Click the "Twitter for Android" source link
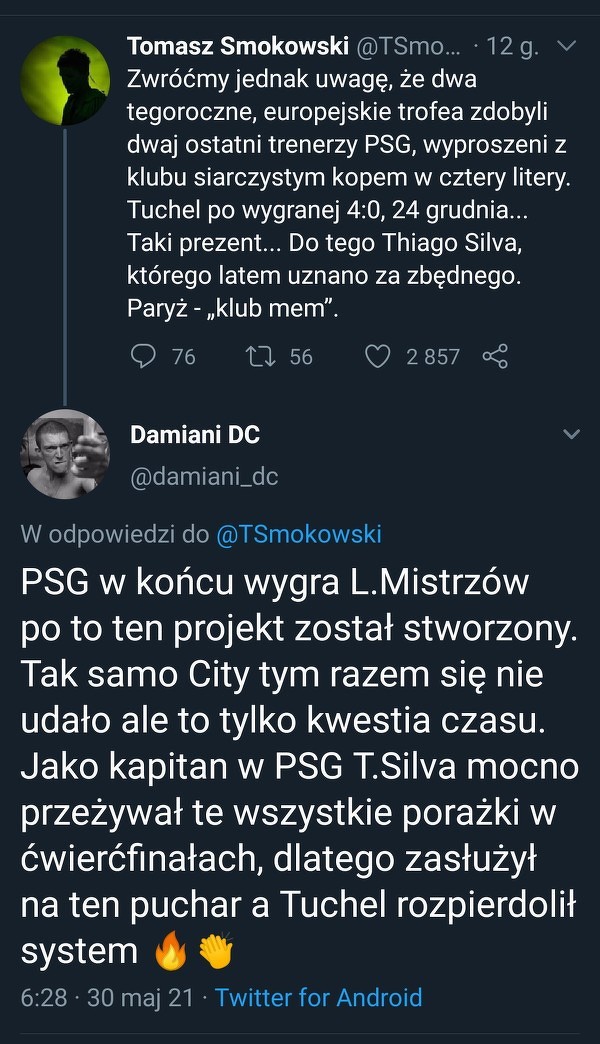Viewport: 600px width, 1044px height. point(318,997)
